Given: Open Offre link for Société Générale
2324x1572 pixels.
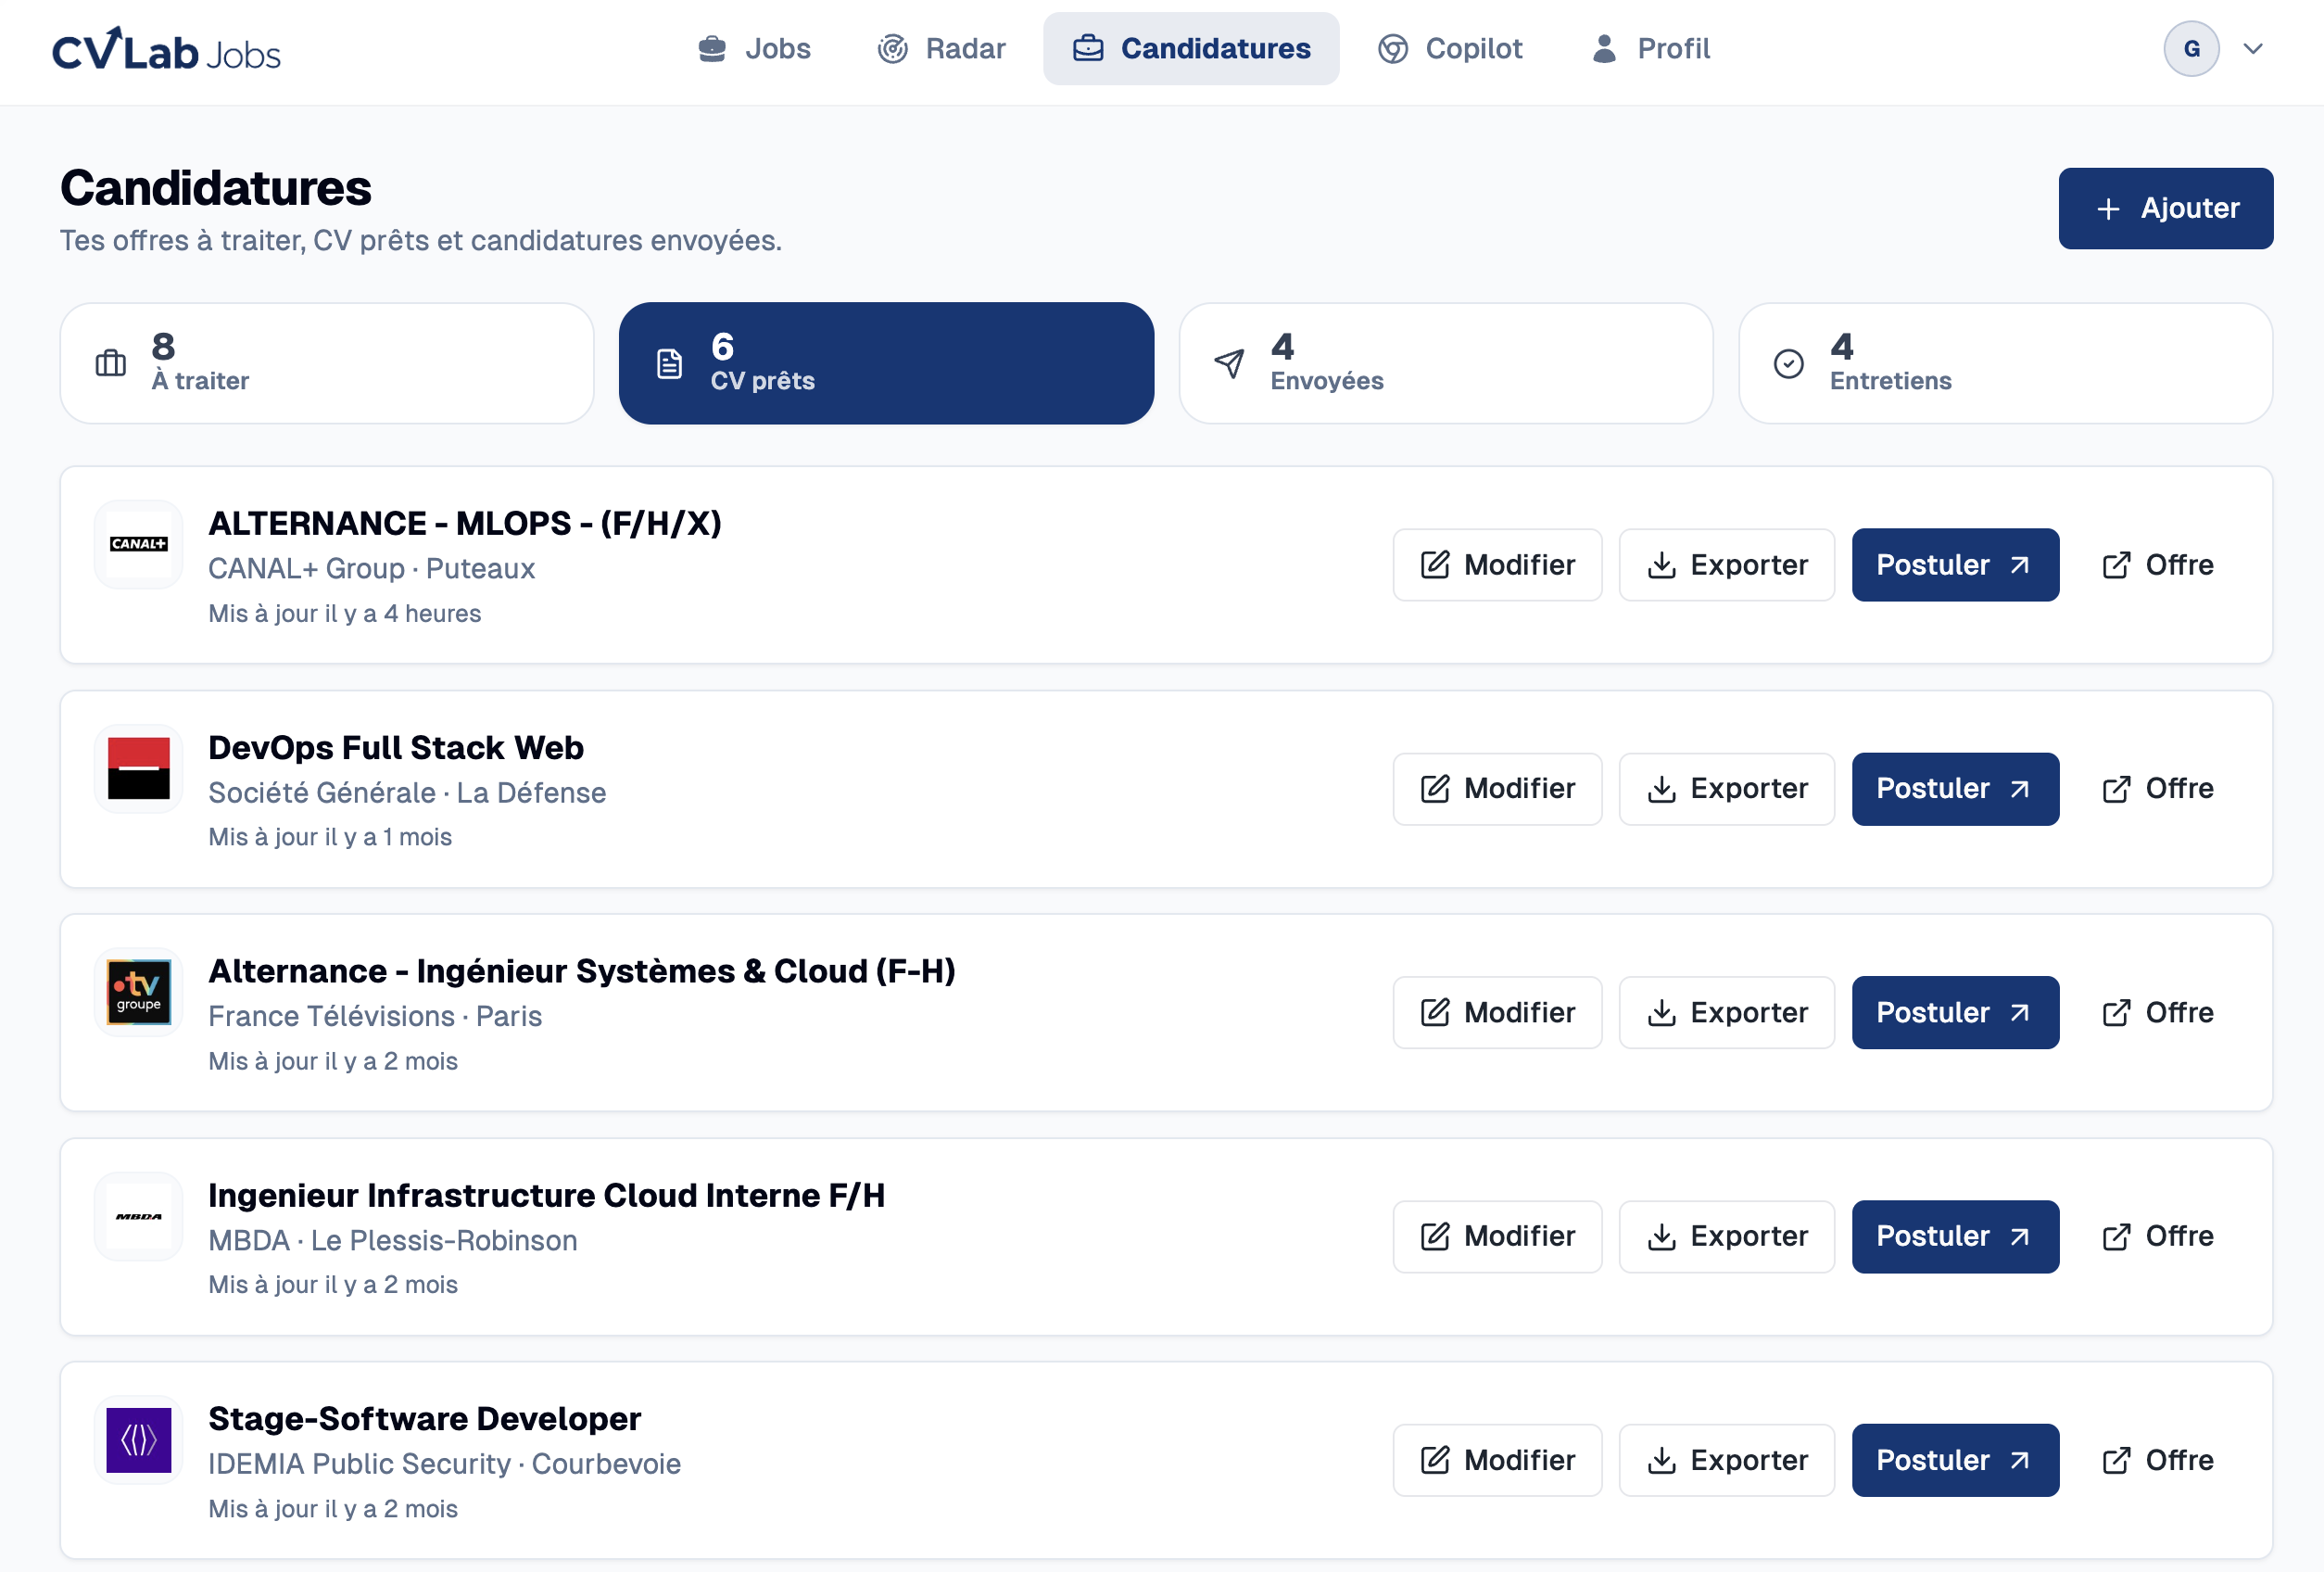Looking at the screenshot, I should click(x=2158, y=789).
